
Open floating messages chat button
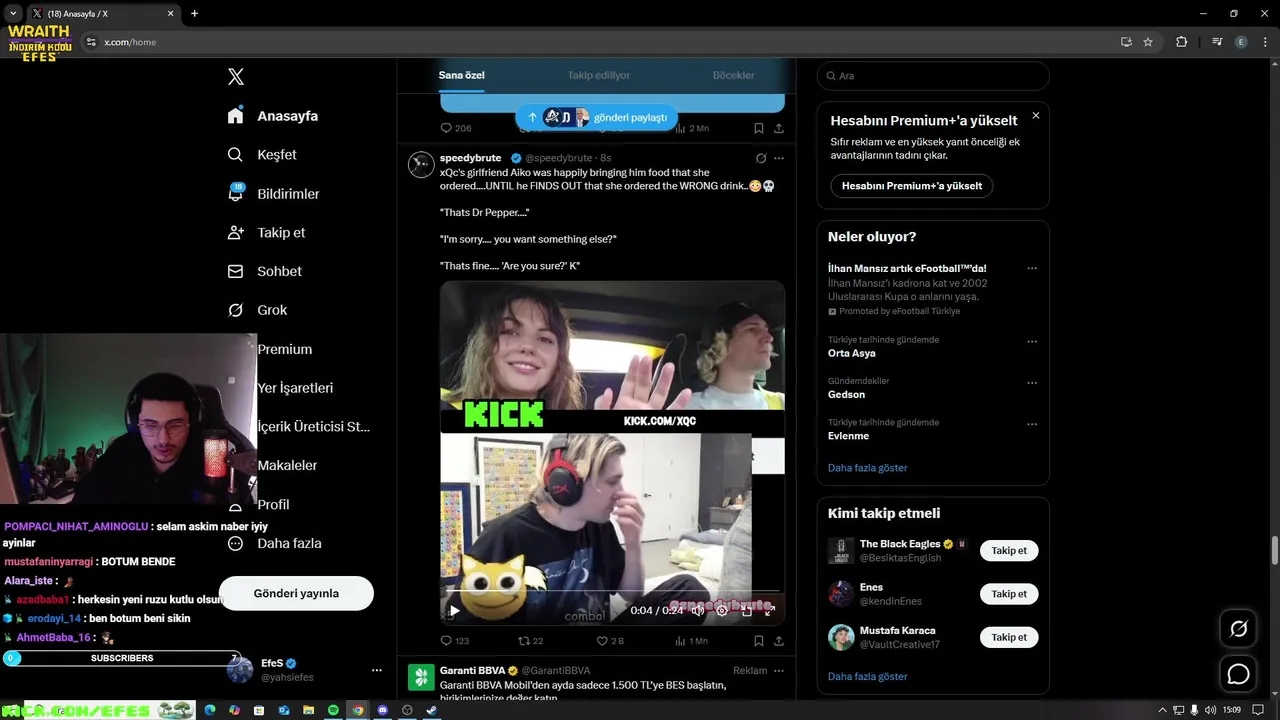click(x=1238, y=674)
